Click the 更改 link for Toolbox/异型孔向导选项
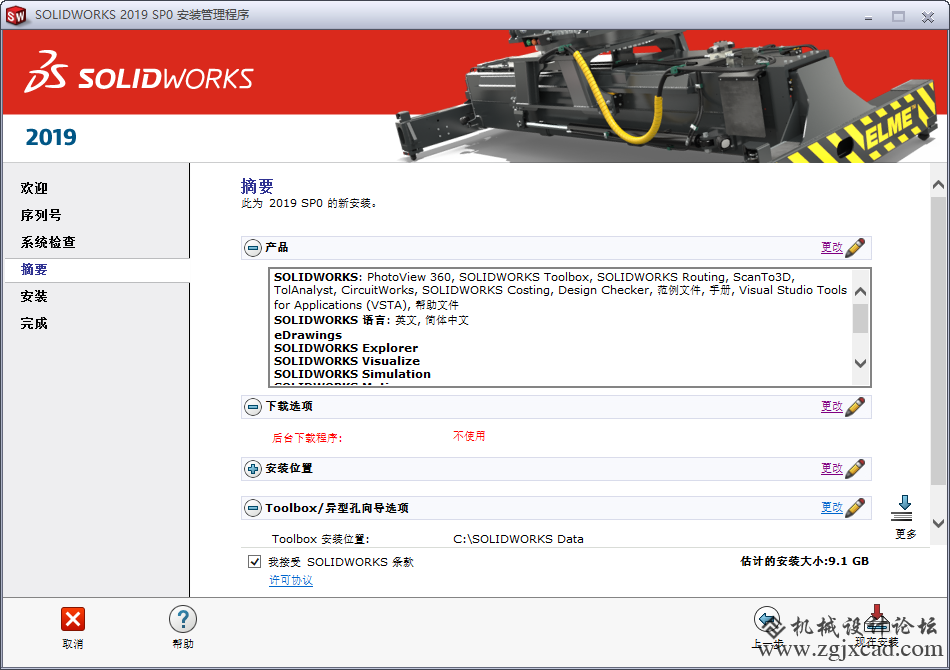The height and width of the screenshot is (670, 950). coord(832,508)
